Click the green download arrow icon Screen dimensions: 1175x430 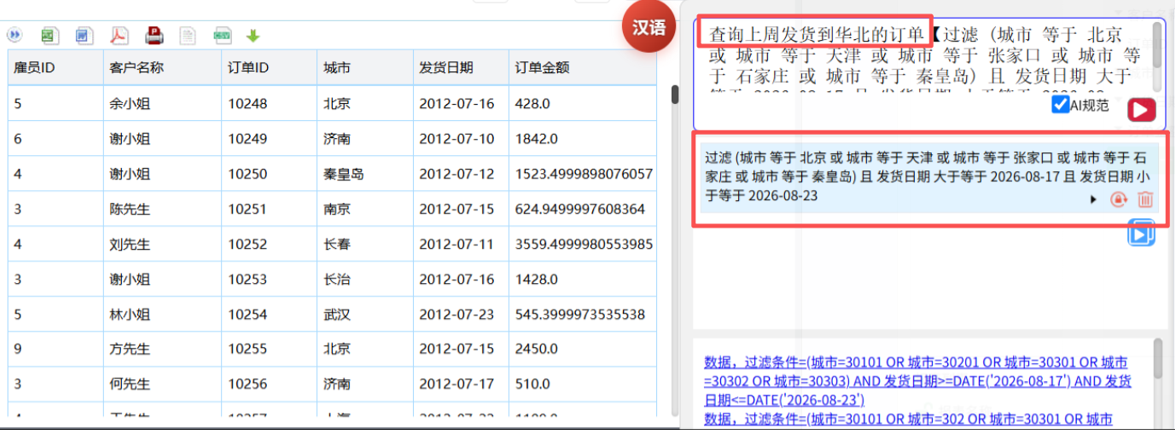coord(253,35)
